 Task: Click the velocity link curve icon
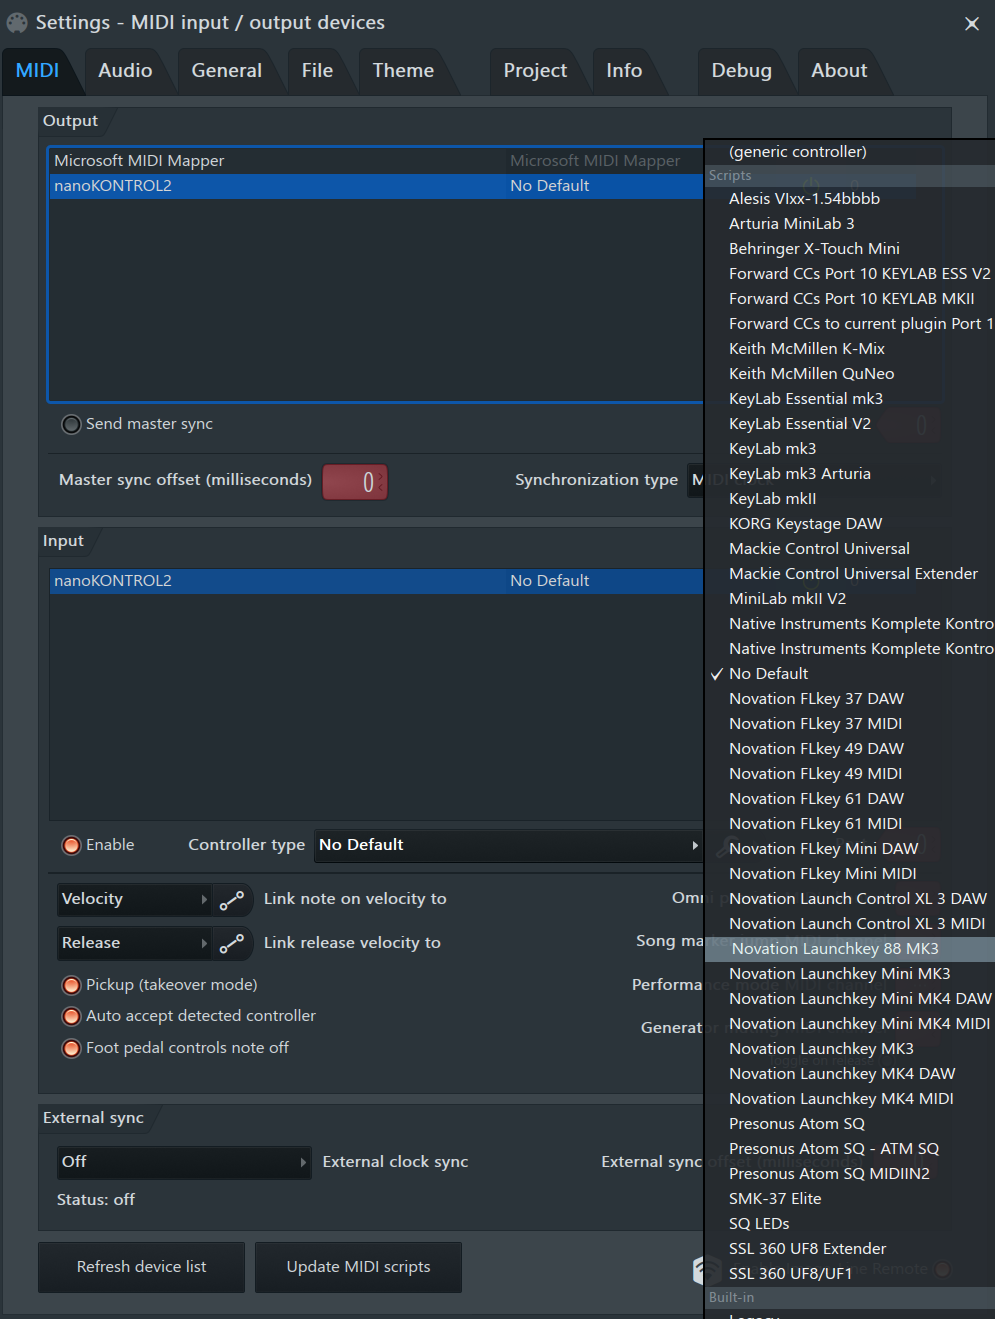(x=232, y=900)
